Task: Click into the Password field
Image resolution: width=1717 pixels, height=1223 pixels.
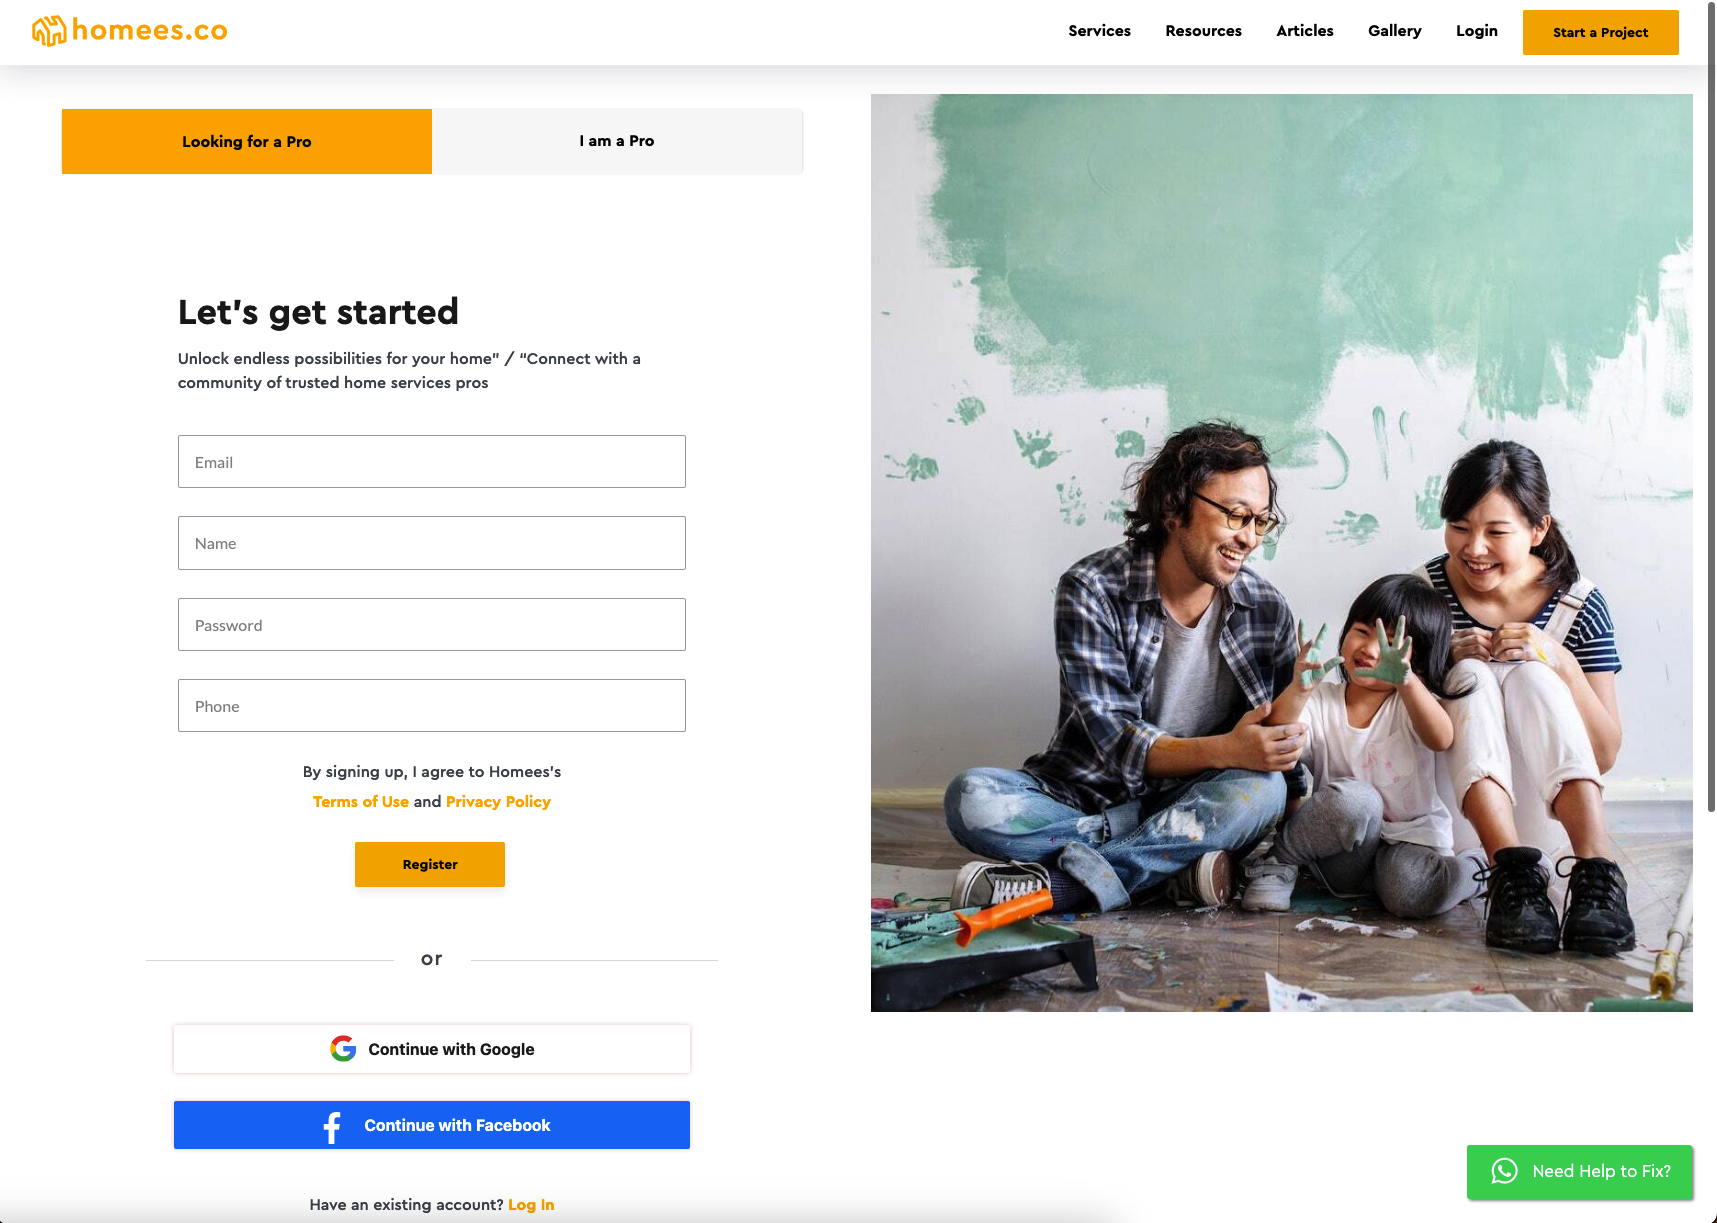Action: 432,625
